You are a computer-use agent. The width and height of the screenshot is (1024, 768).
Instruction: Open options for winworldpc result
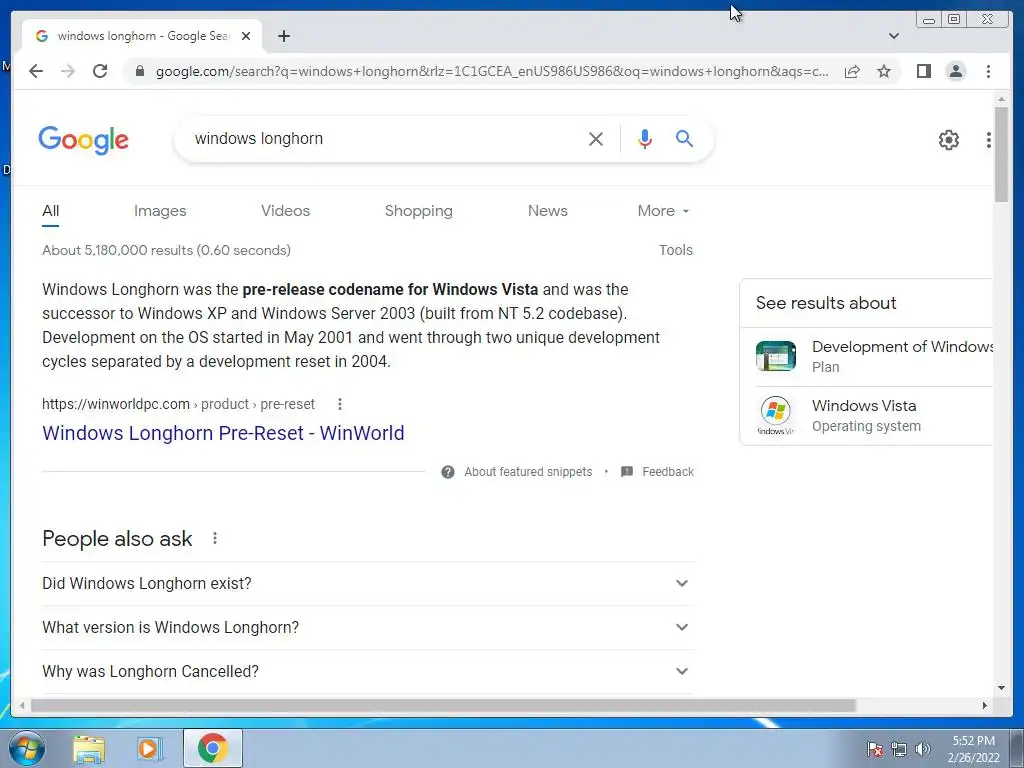click(340, 404)
